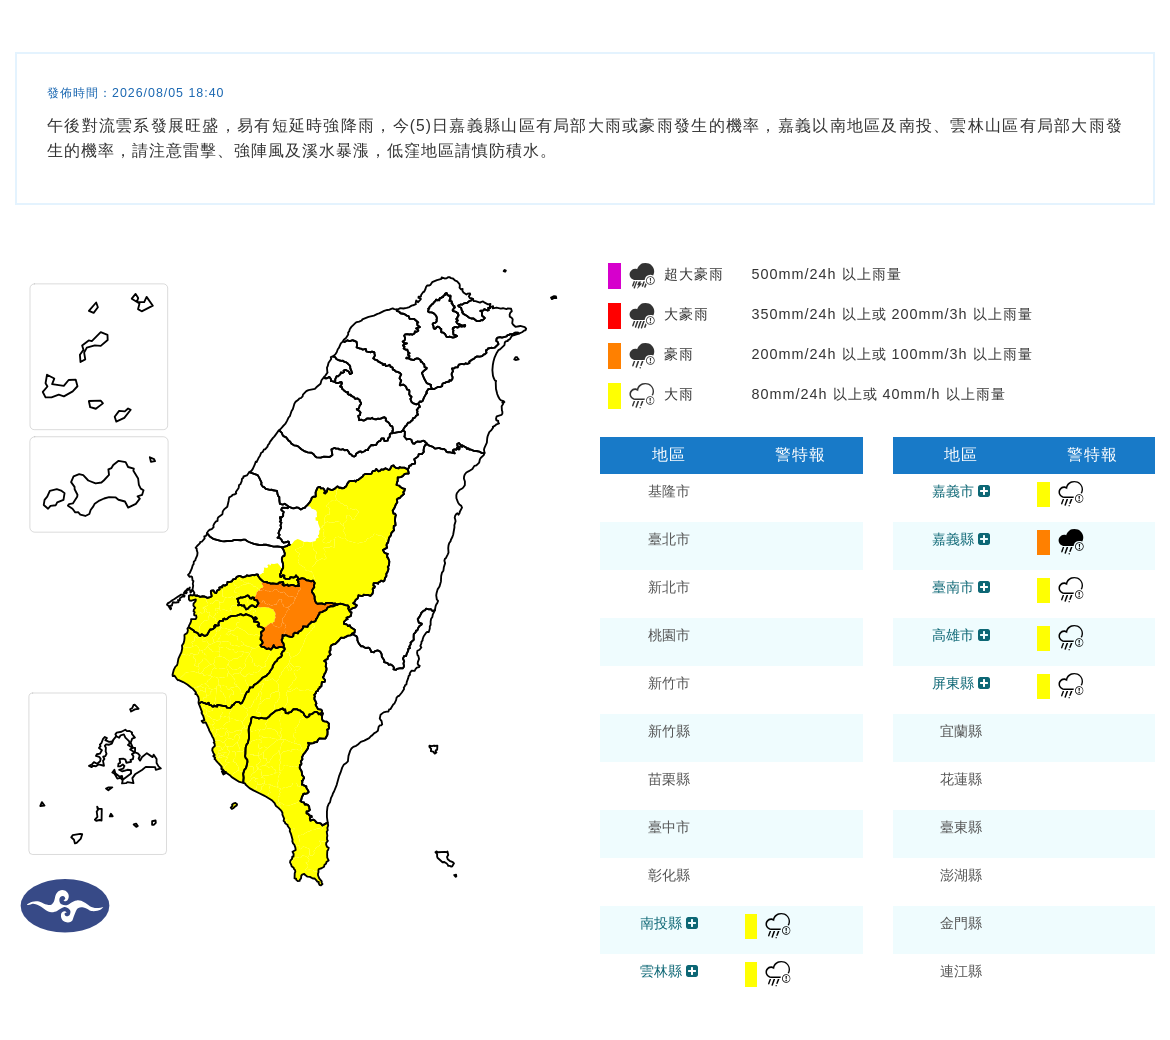Open the 屏東縣 link

point(953,683)
